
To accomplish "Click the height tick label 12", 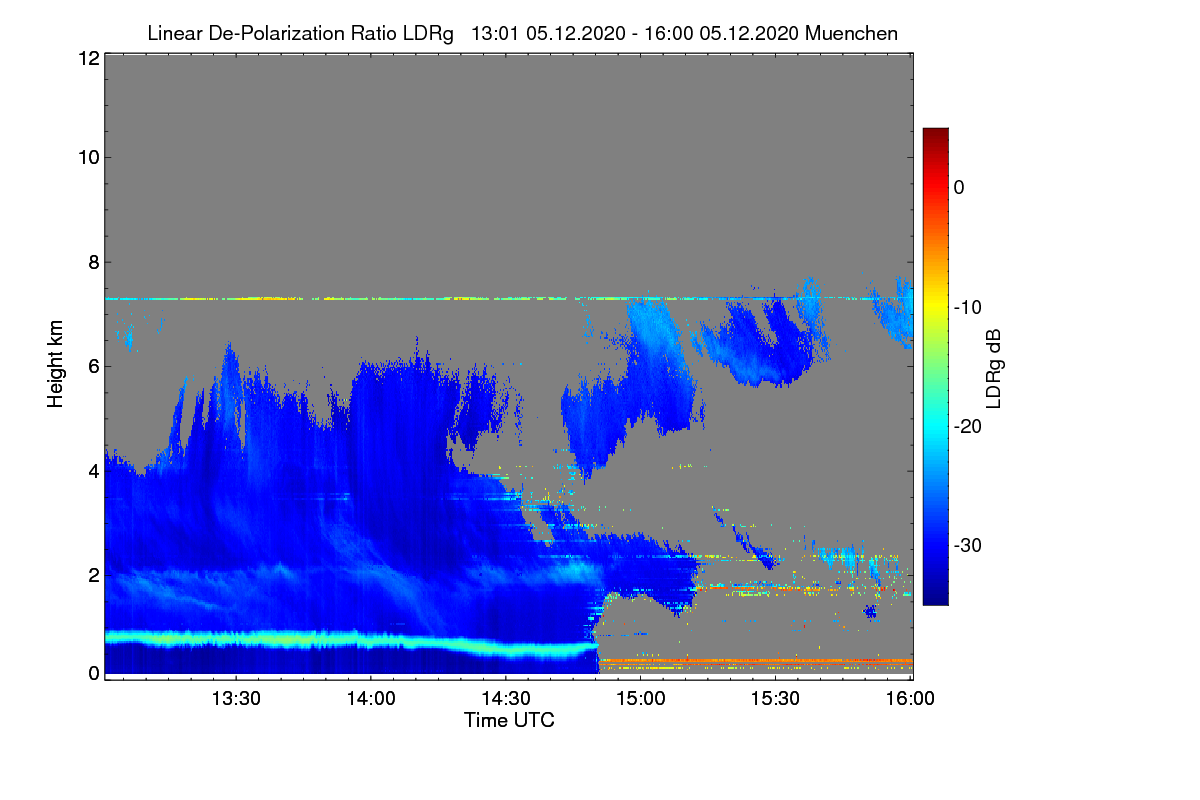I will [87, 59].
